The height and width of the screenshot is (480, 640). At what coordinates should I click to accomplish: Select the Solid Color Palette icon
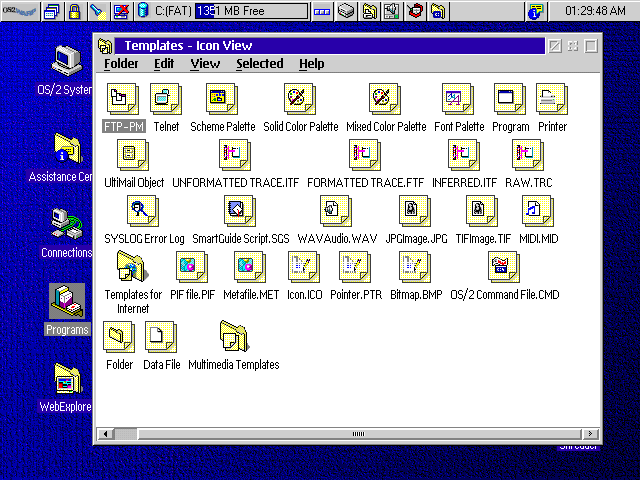300,99
